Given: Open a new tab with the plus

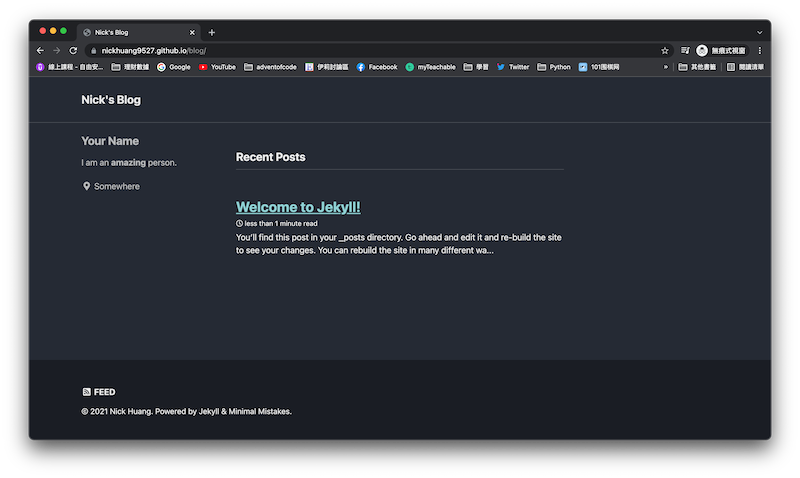Looking at the screenshot, I should 212,33.
